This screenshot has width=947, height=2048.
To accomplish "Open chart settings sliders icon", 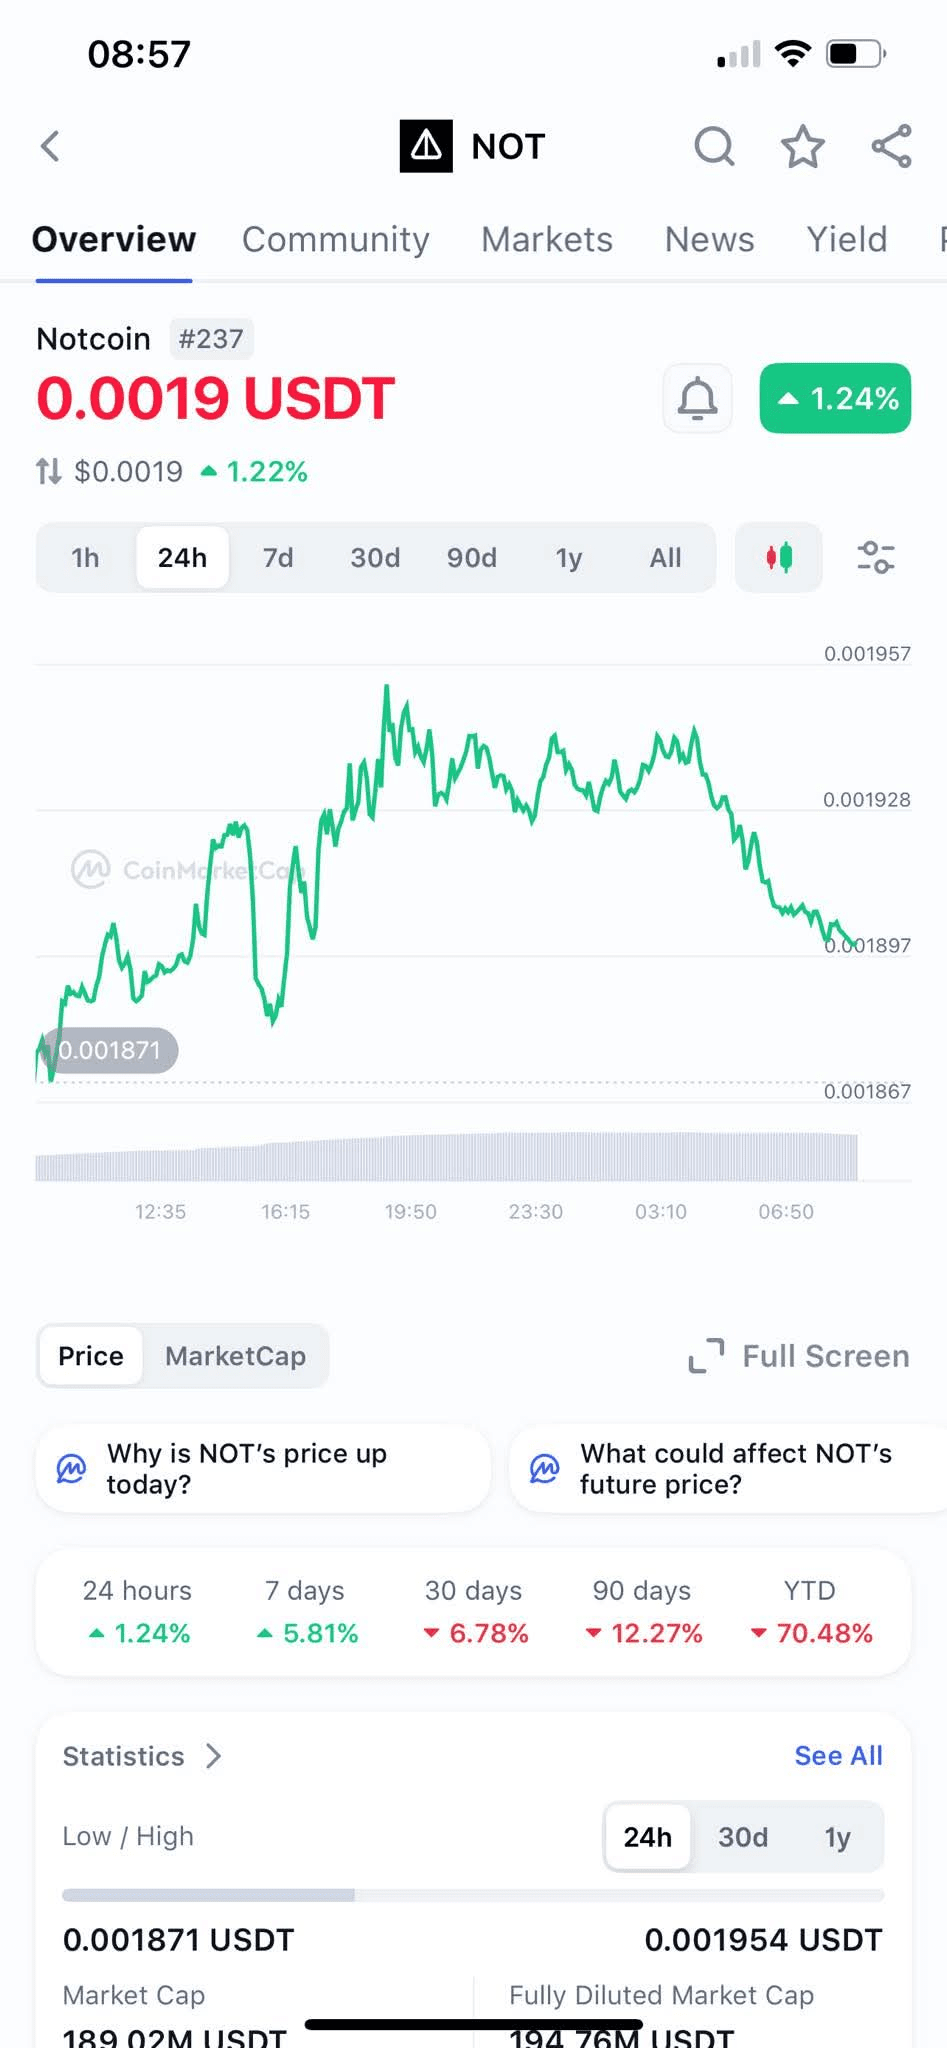I will pyautogui.click(x=875, y=557).
